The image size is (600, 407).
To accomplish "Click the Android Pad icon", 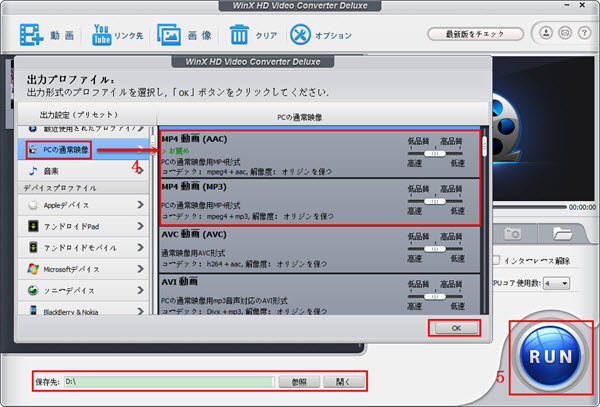I will point(33,226).
